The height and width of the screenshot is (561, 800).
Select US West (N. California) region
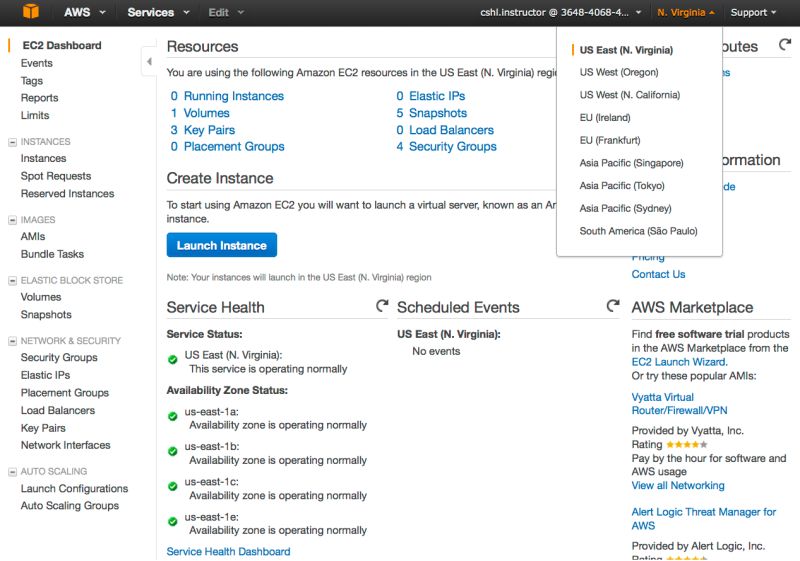[x=630, y=95]
